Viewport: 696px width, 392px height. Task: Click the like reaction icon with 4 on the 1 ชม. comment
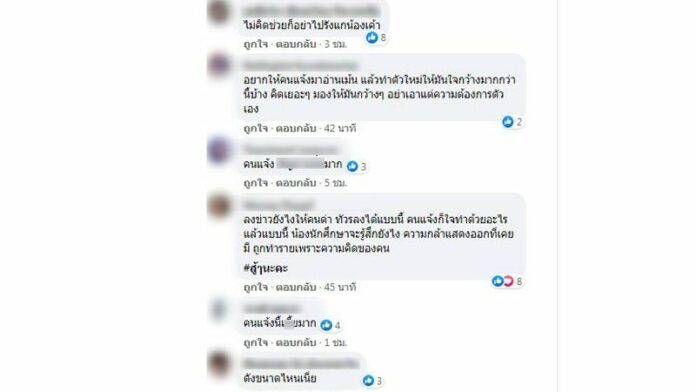coord(326,325)
